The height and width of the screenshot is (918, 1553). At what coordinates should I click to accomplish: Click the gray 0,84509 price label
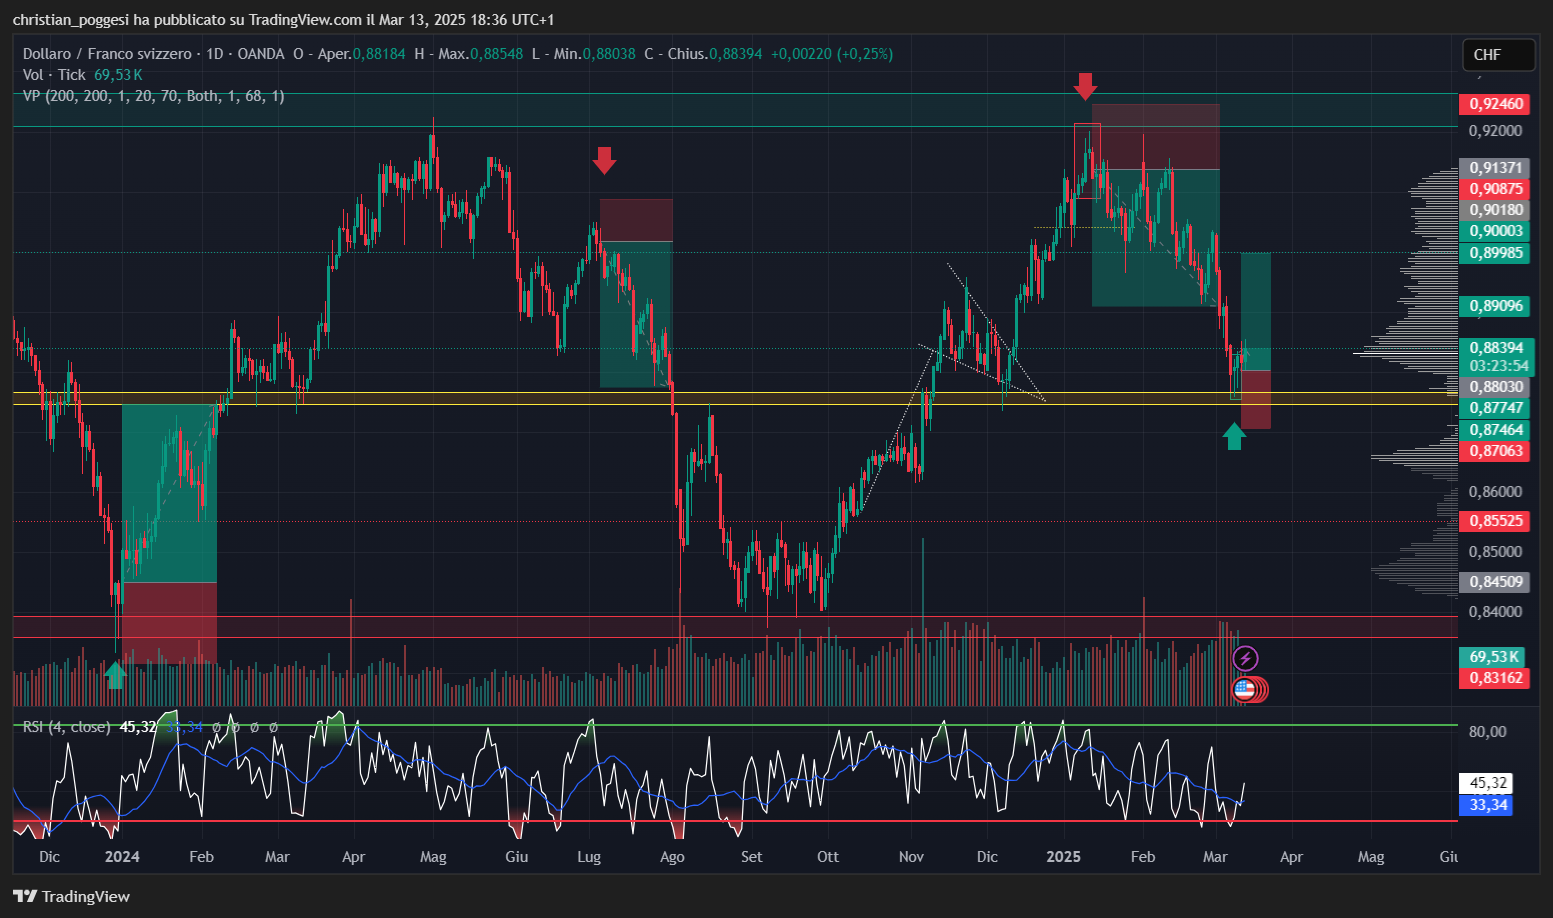click(x=1496, y=582)
